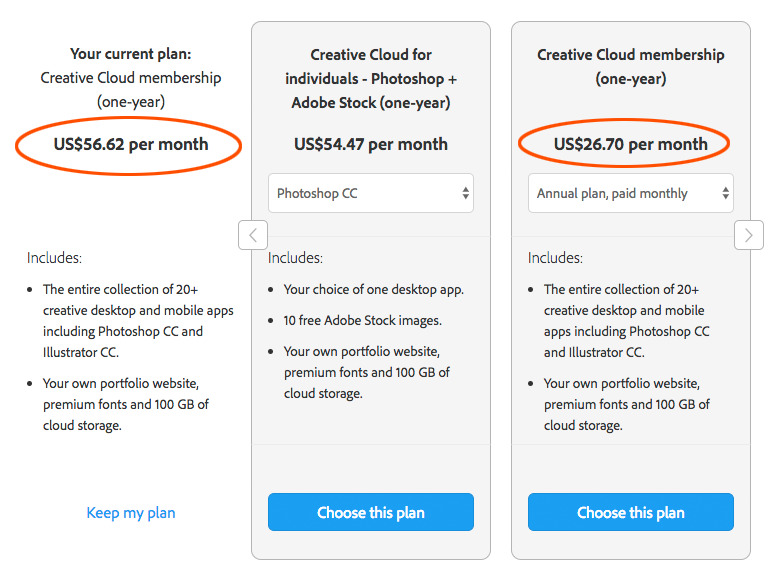Click the Keep my plan link
781x575 pixels.
131,513
